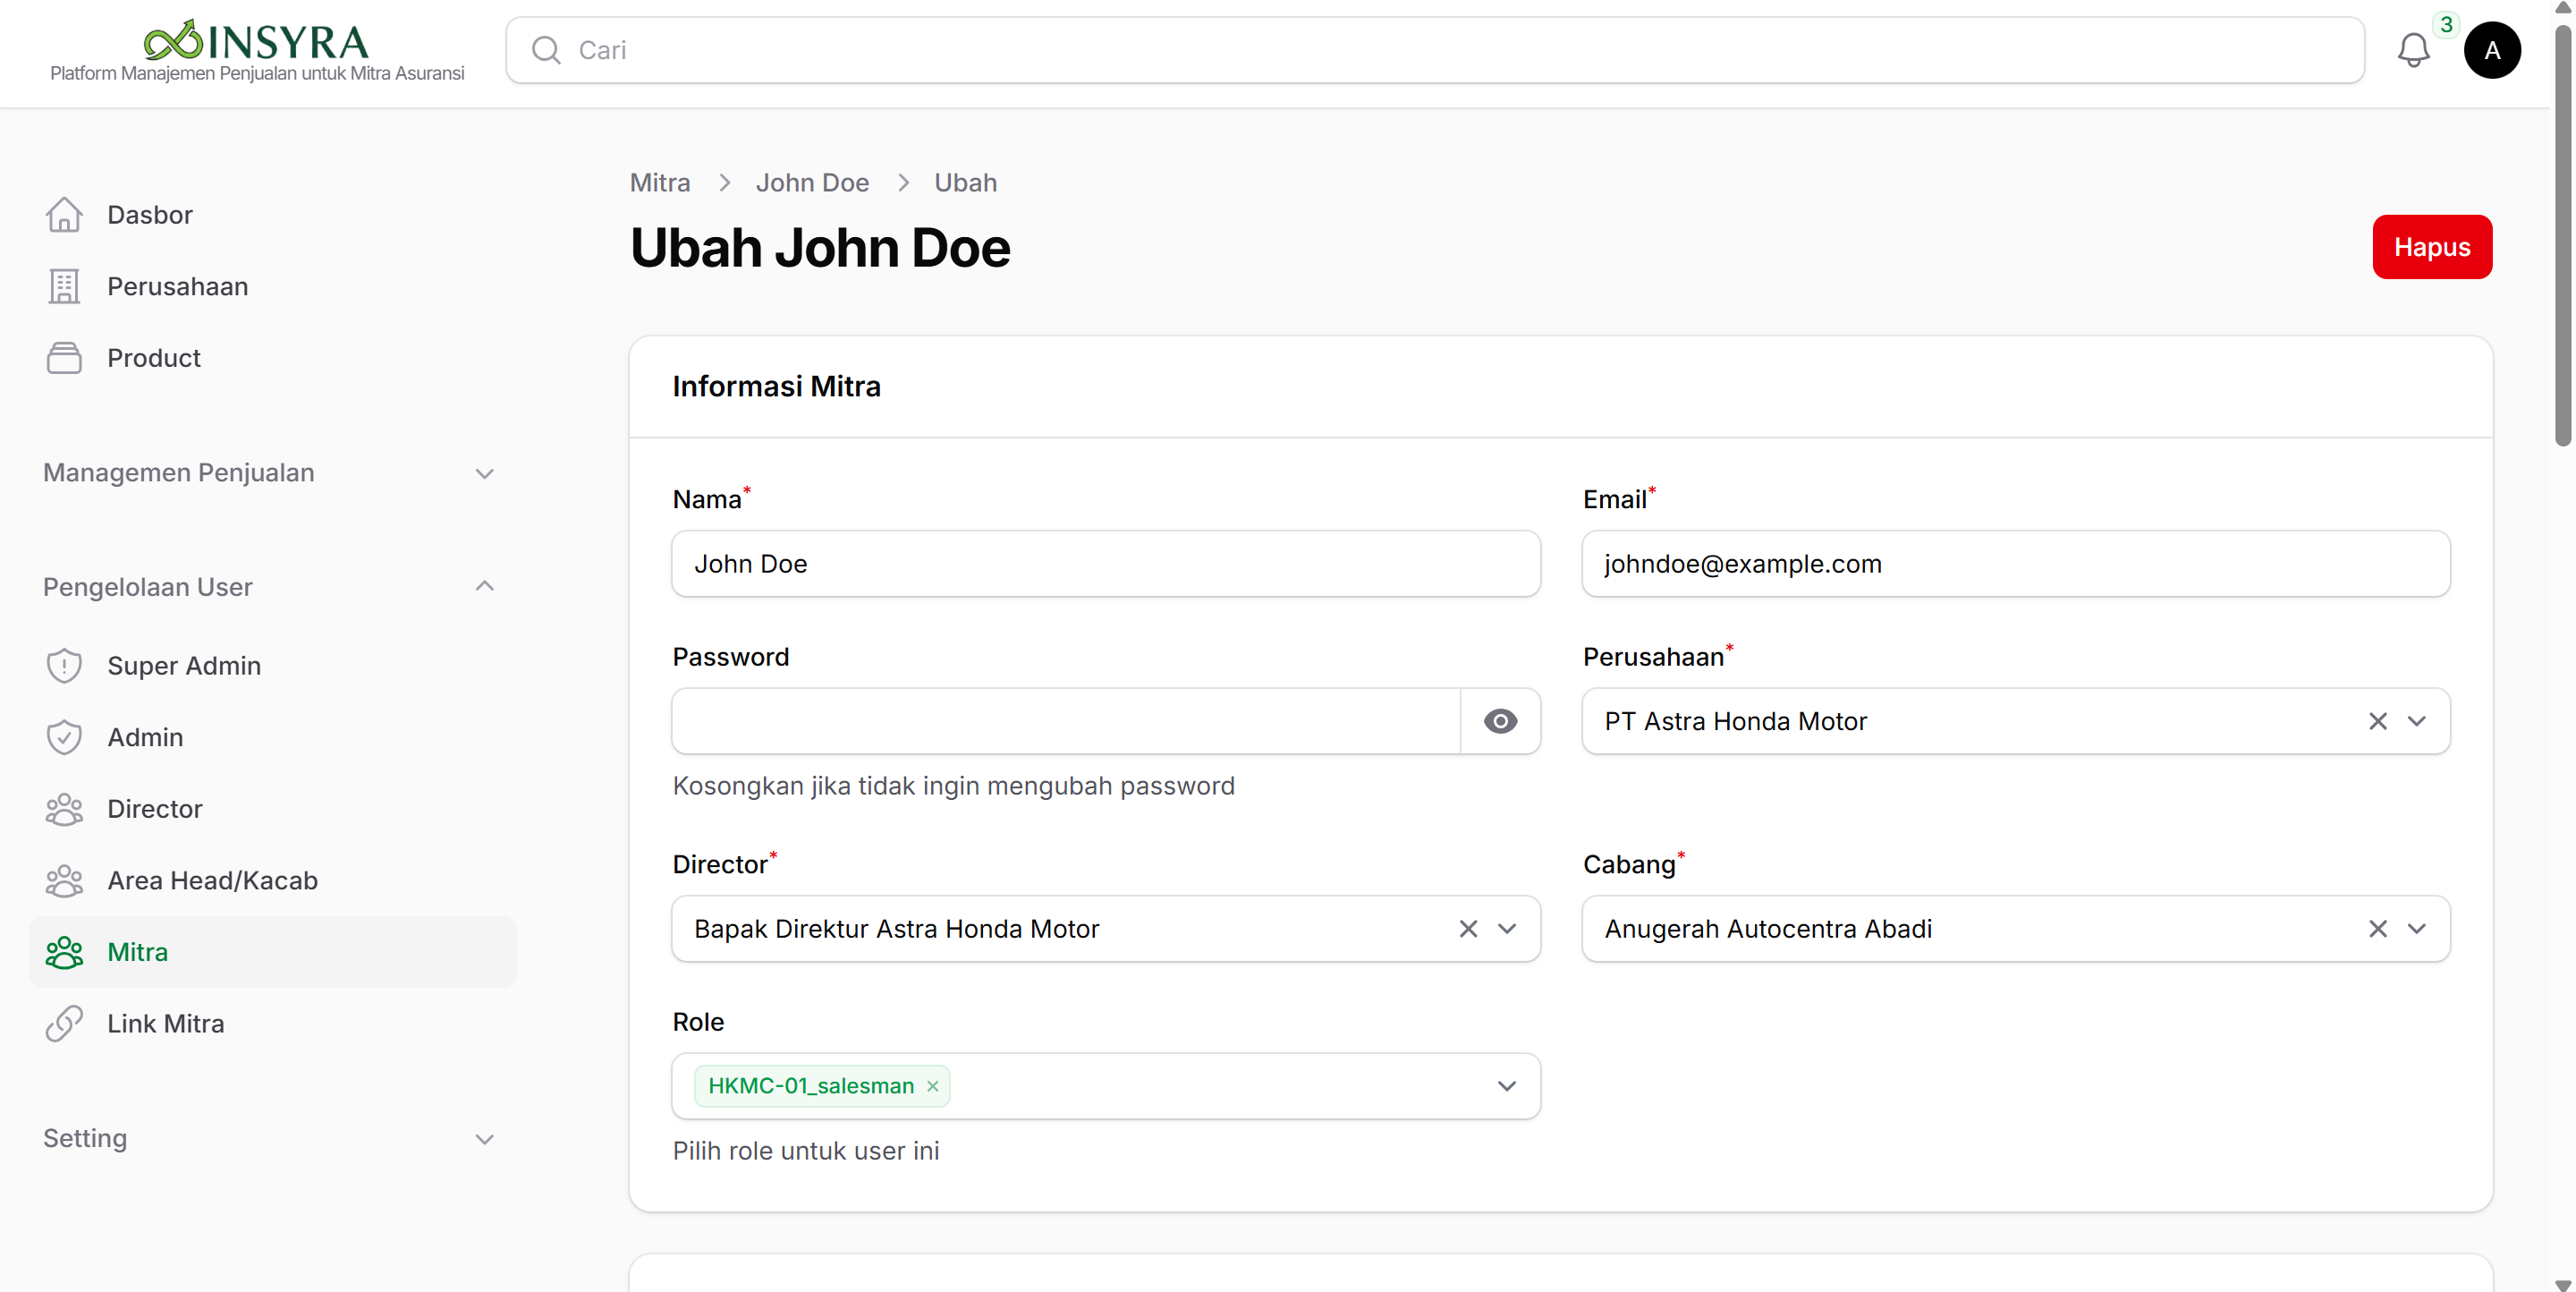Open the Director dropdown arrow

(x=1507, y=929)
